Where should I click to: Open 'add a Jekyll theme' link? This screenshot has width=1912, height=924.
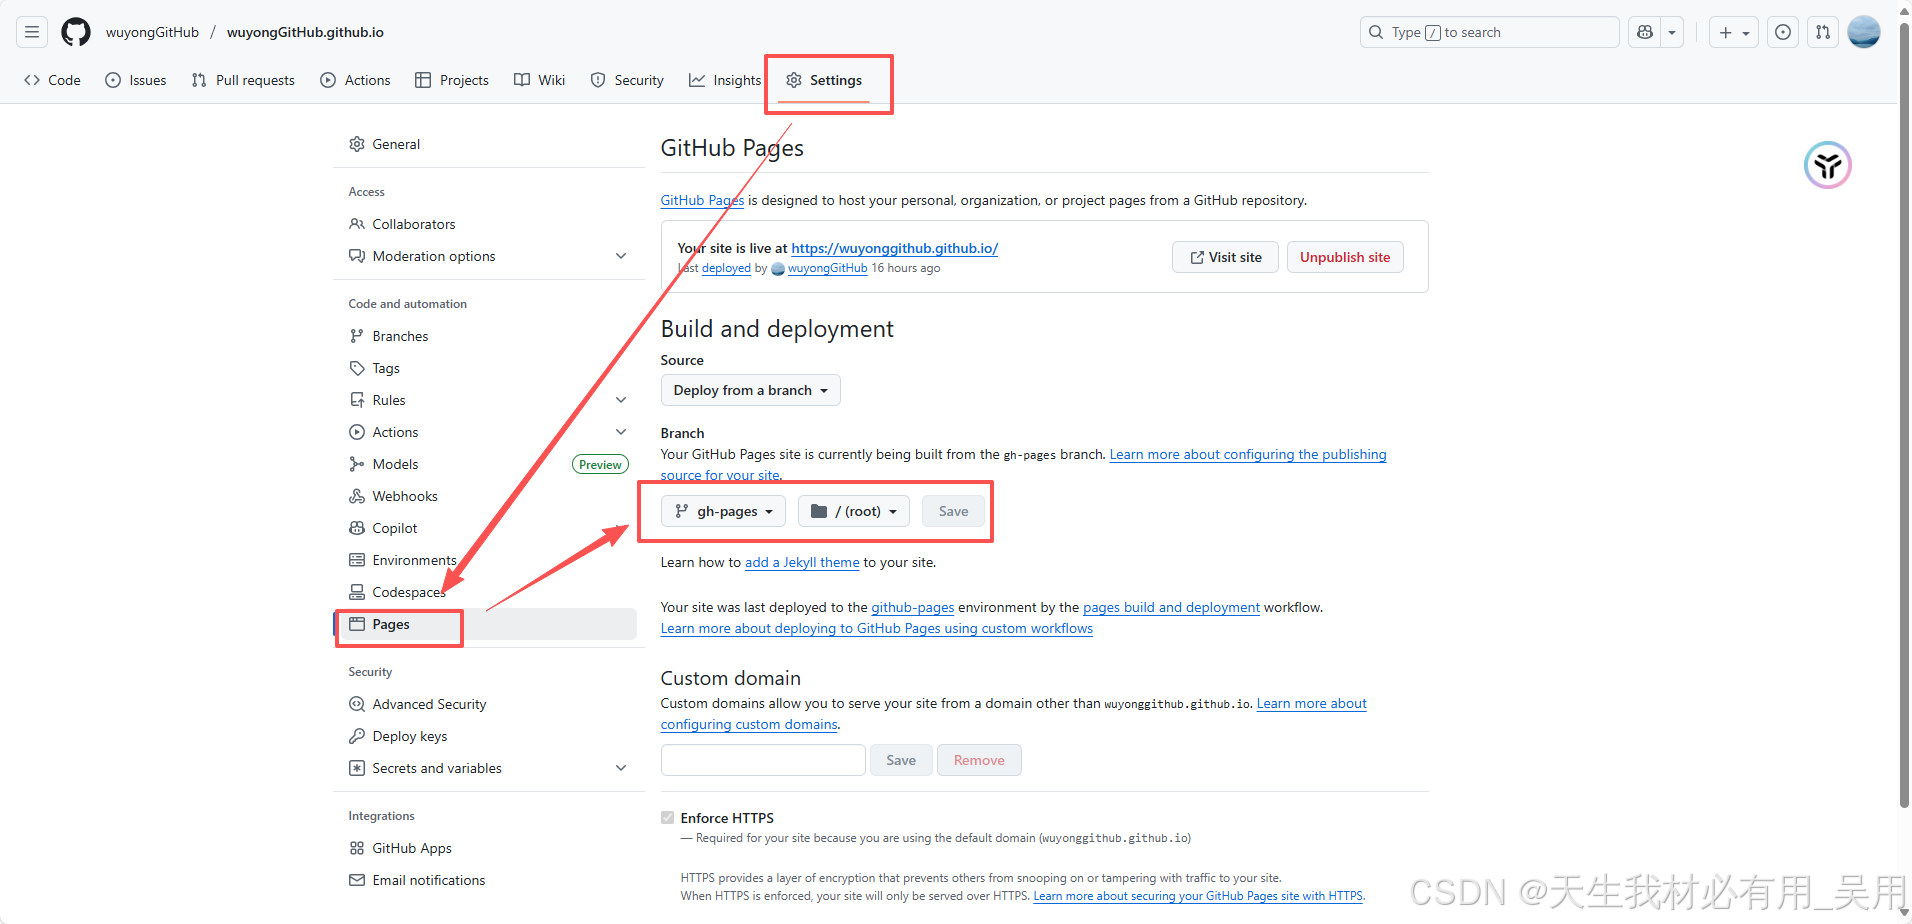point(802,562)
